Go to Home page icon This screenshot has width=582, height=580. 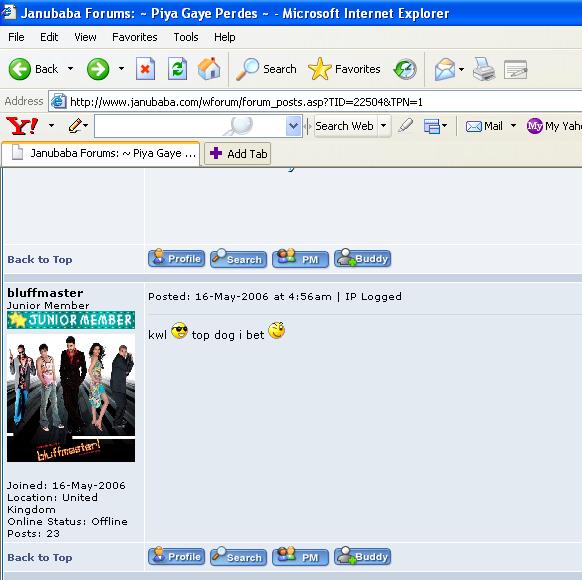point(209,69)
